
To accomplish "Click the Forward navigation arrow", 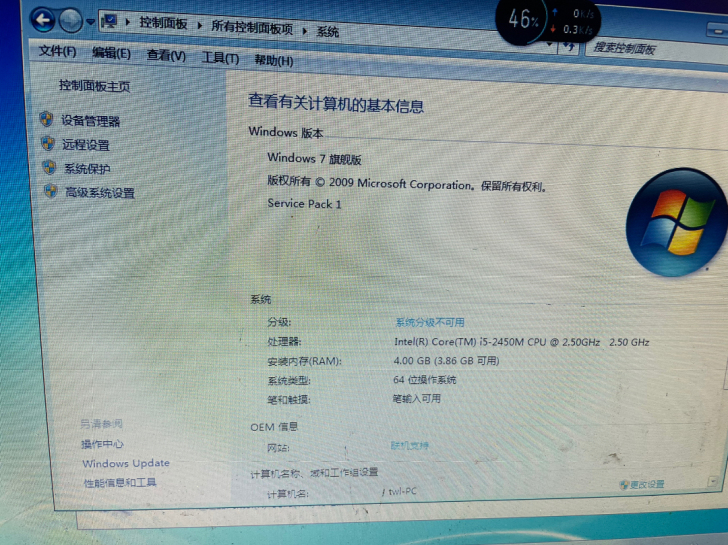I will tap(71, 21).
